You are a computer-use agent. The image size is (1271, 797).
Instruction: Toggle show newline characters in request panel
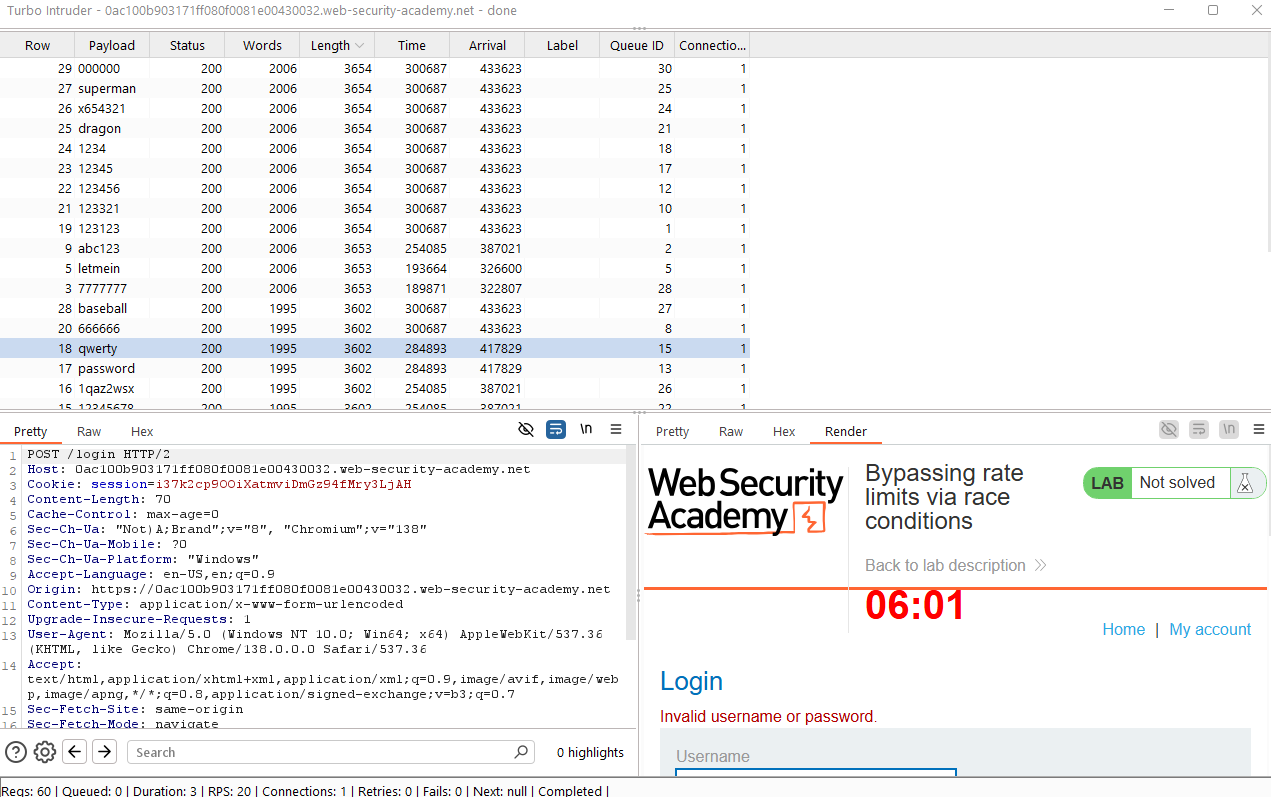click(586, 429)
